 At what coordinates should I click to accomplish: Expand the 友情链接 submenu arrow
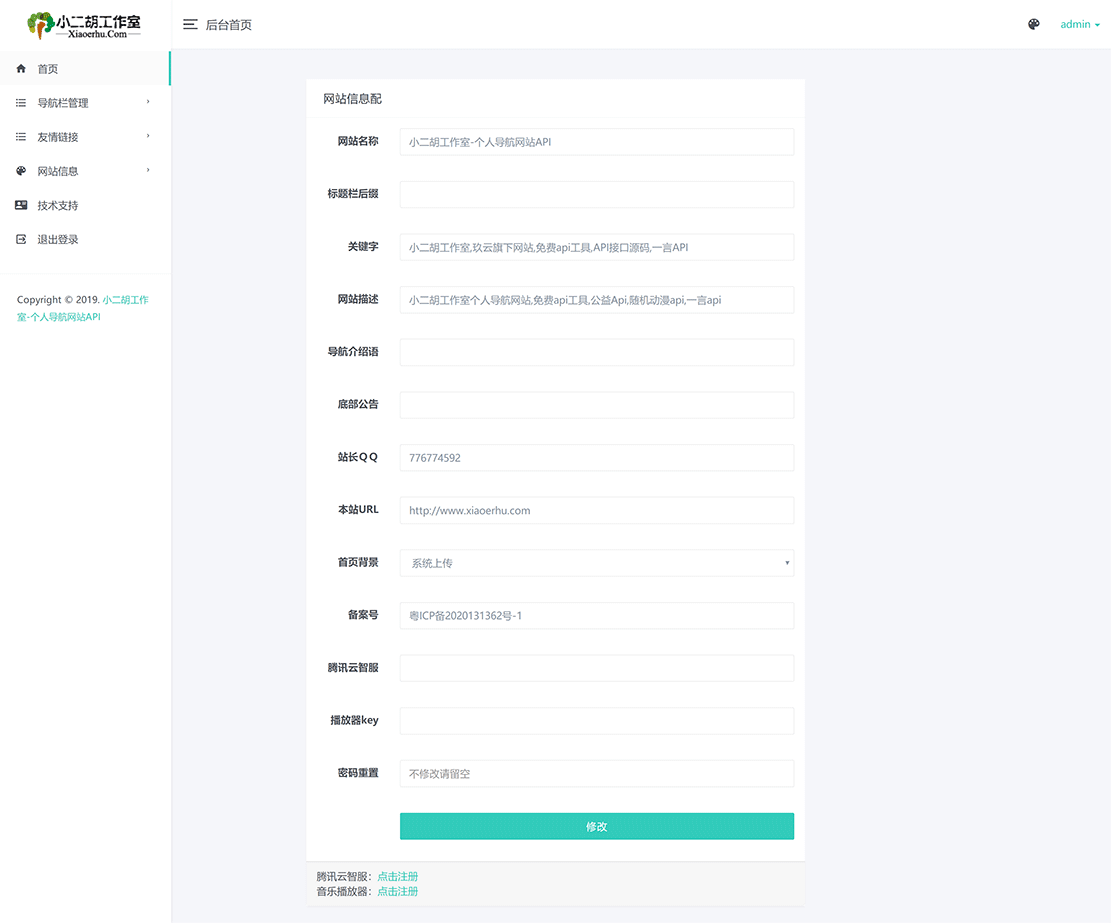click(148, 136)
